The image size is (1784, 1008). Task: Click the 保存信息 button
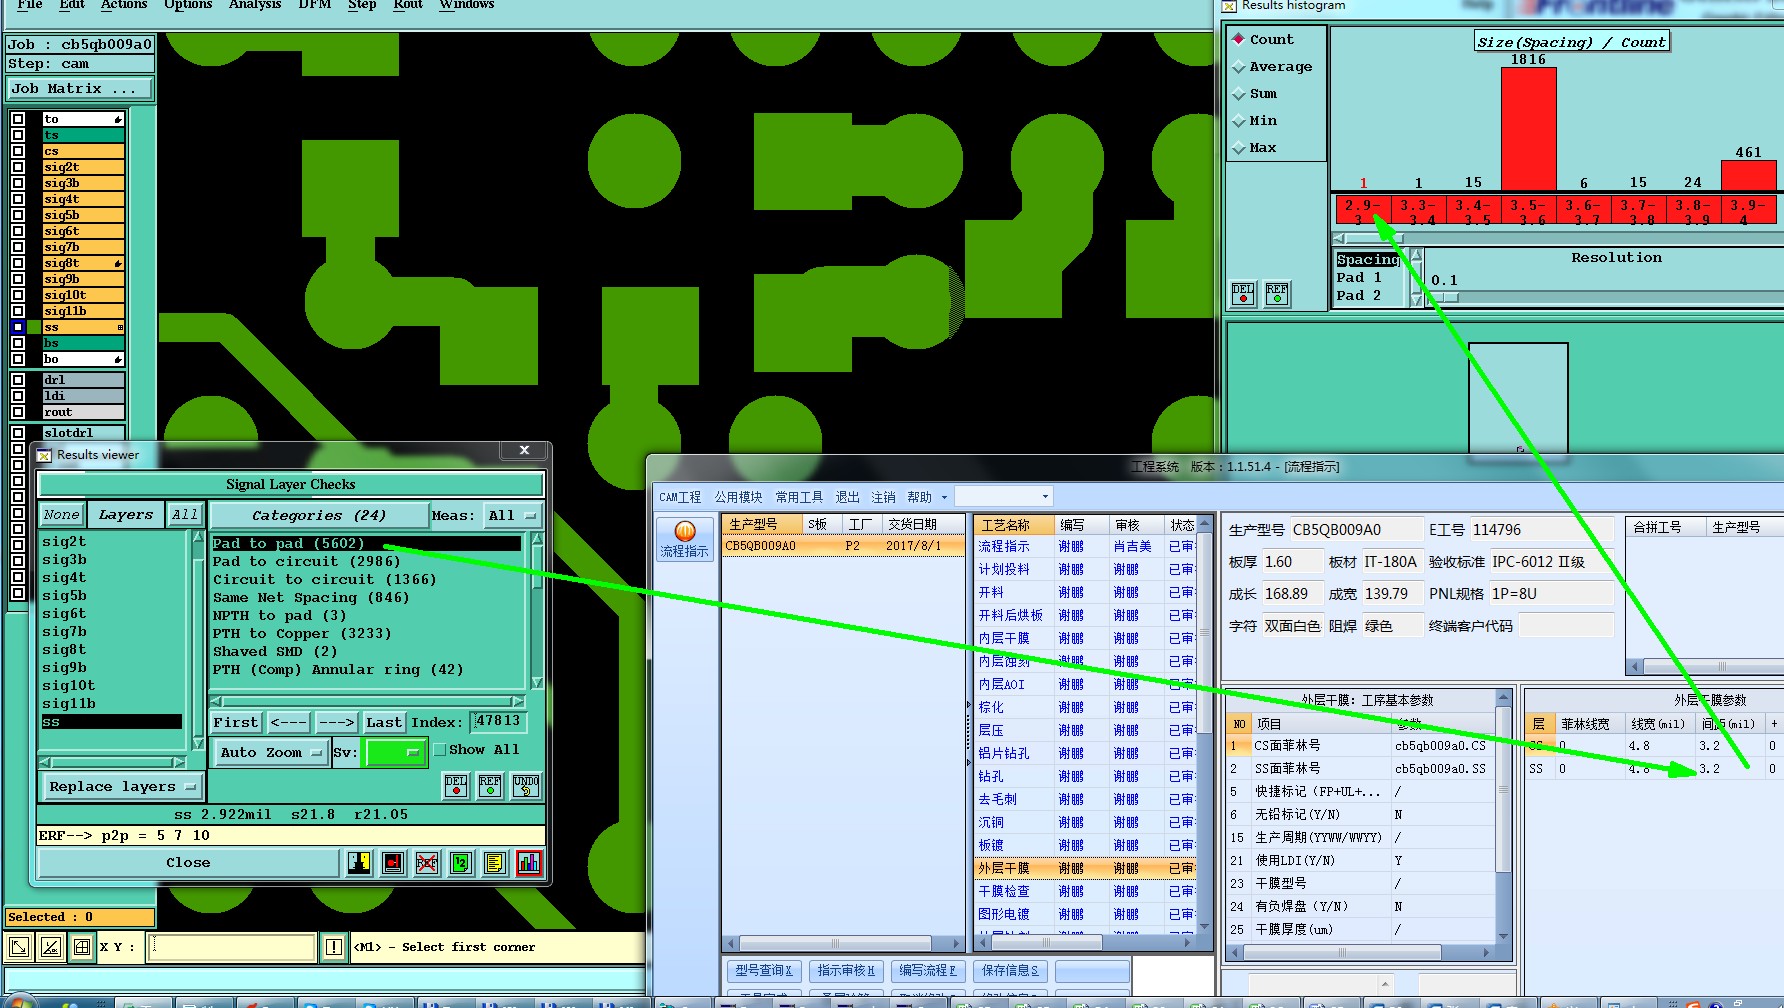pos(1010,970)
